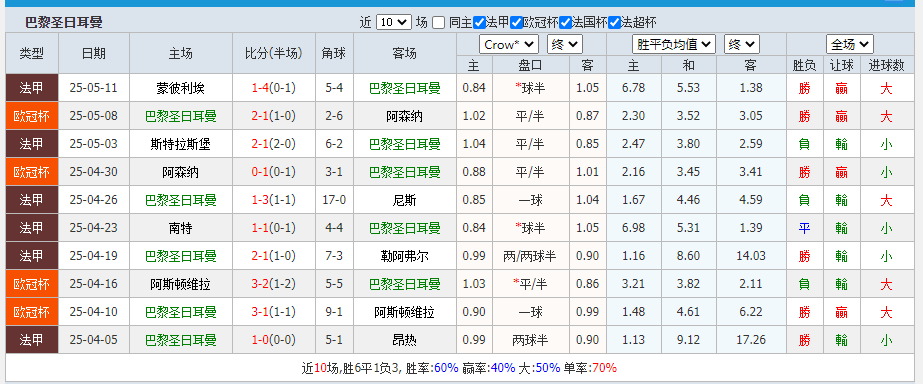This screenshot has height=384, width=923.
Task: Click the 类型 column header
Action: pyautogui.click(x=32, y=54)
